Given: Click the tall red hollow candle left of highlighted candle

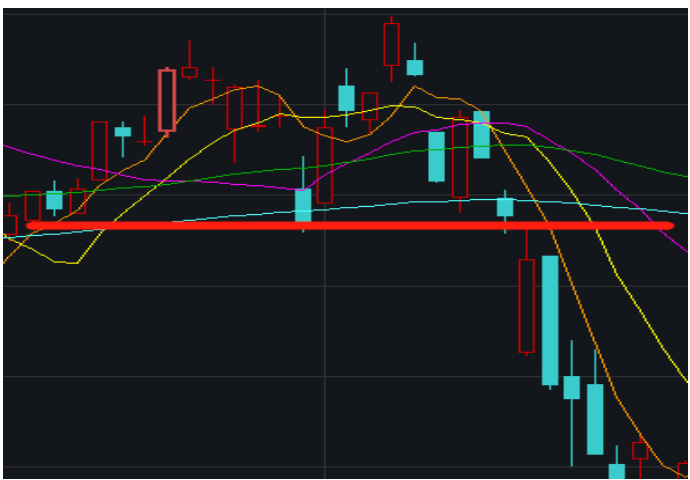Looking at the screenshot, I should [99, 150].
